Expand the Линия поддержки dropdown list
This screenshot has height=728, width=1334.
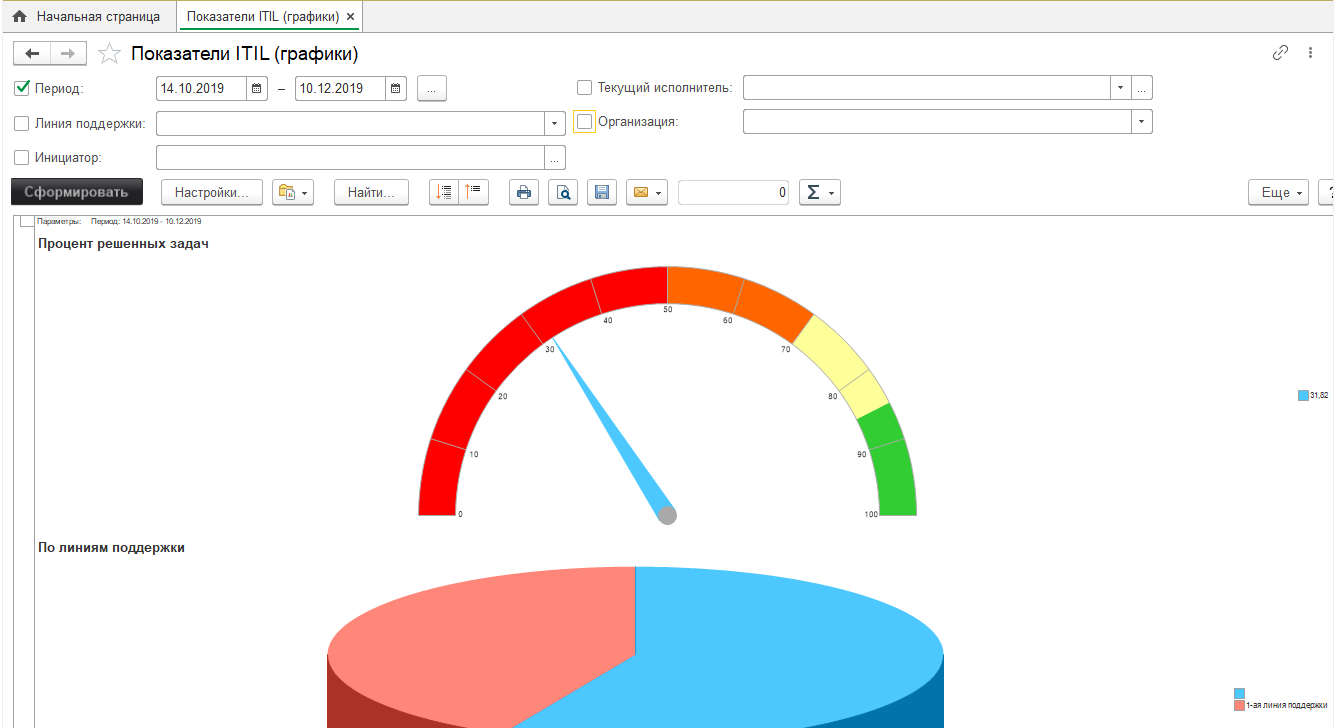(555, 124)
